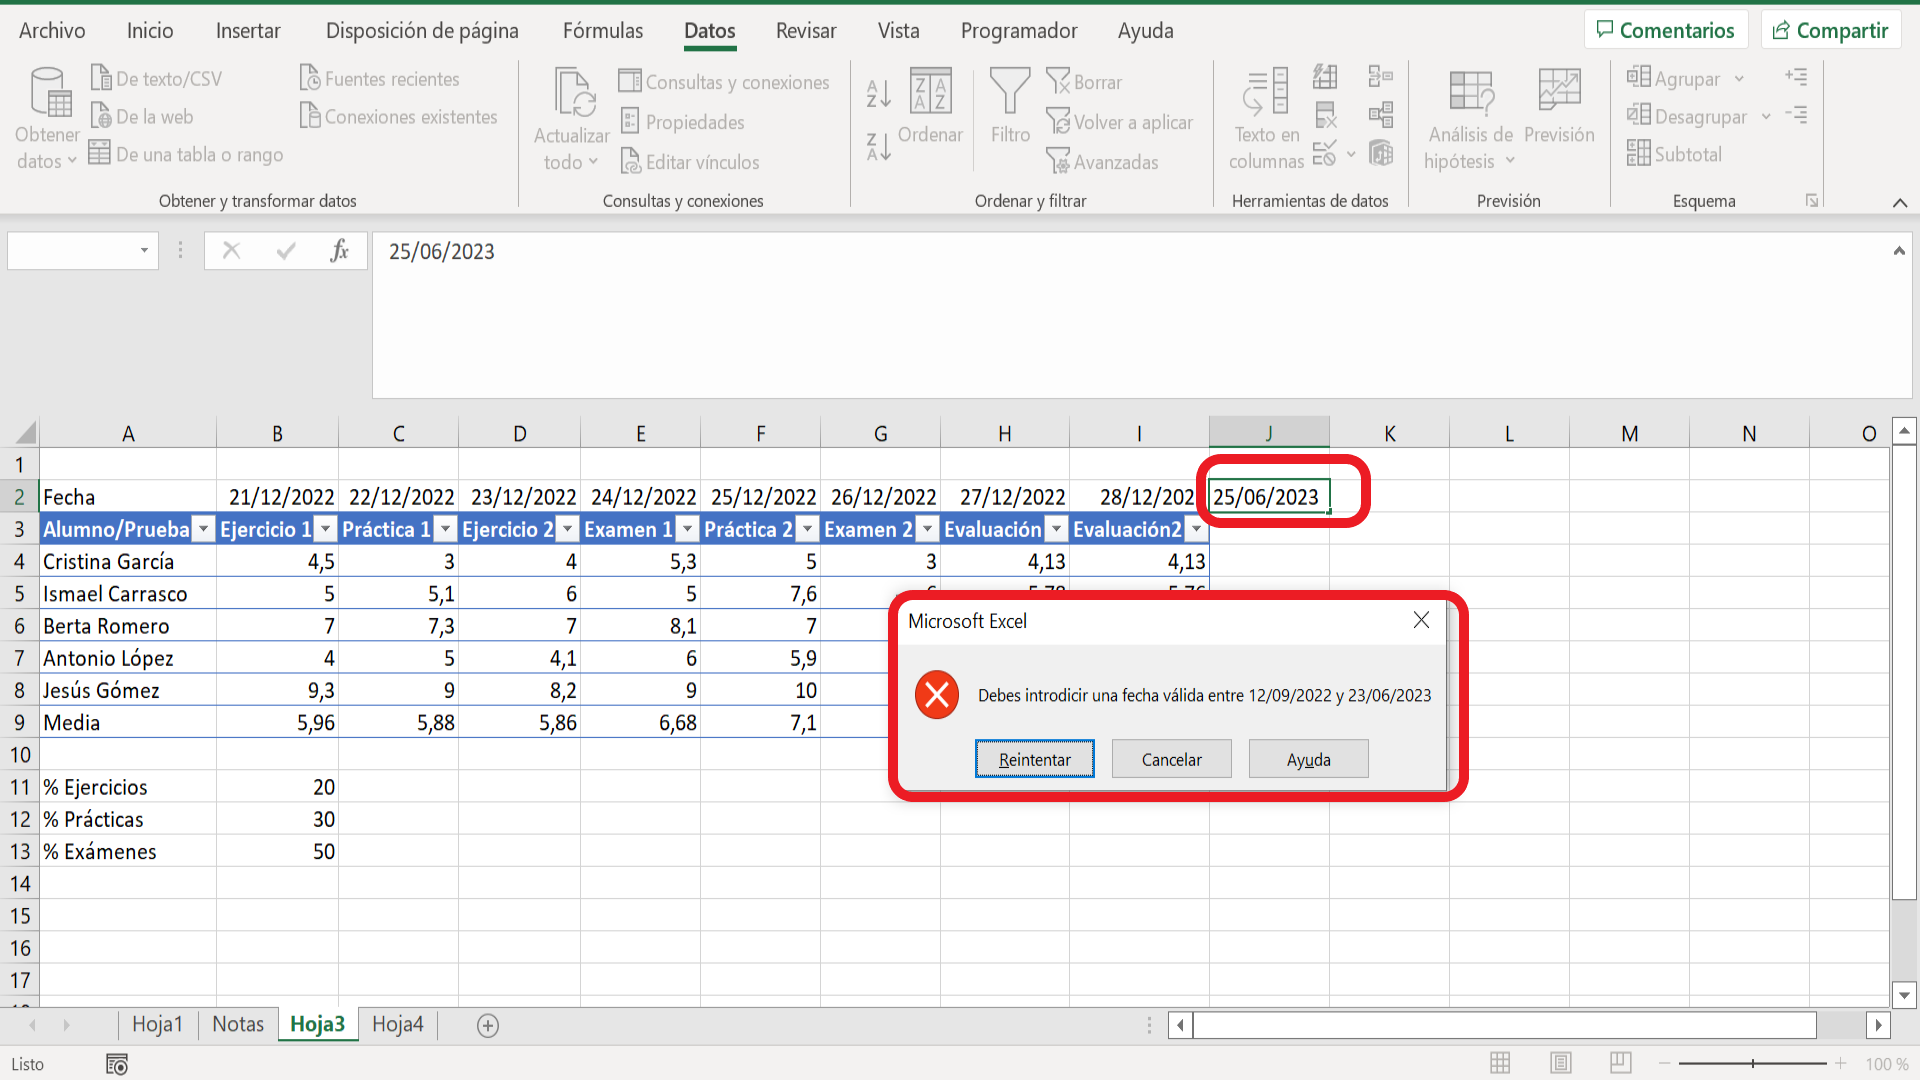Screen dimensions: 1920x1080
Task: Switch to the Inicio tab
Action: tap(150, 31)
